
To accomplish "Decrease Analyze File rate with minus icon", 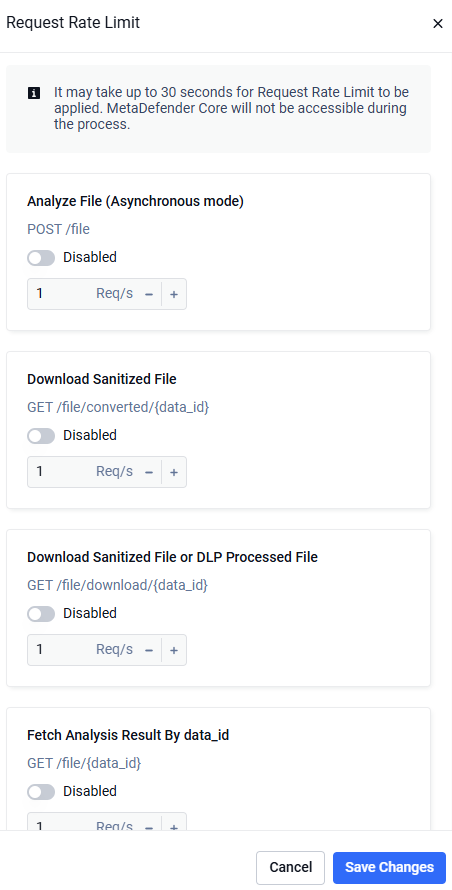I will [x=149, y=294].
